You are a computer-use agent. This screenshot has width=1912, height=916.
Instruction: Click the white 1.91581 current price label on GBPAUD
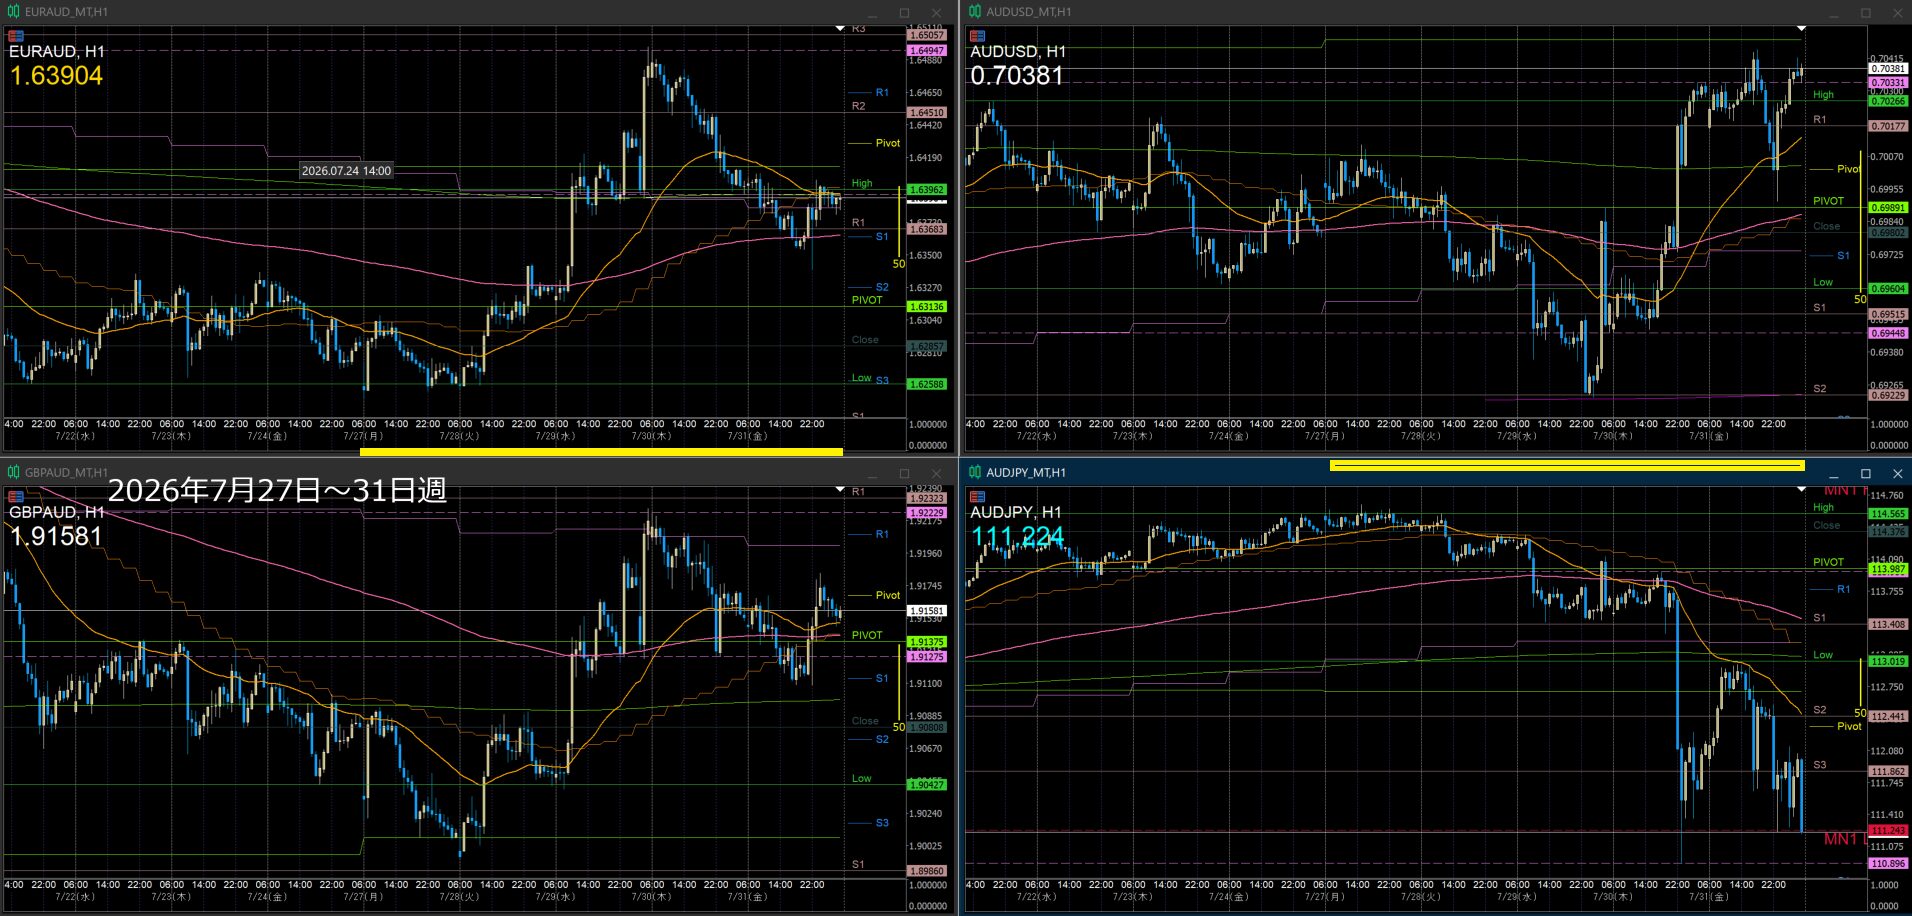click(927, 610)
